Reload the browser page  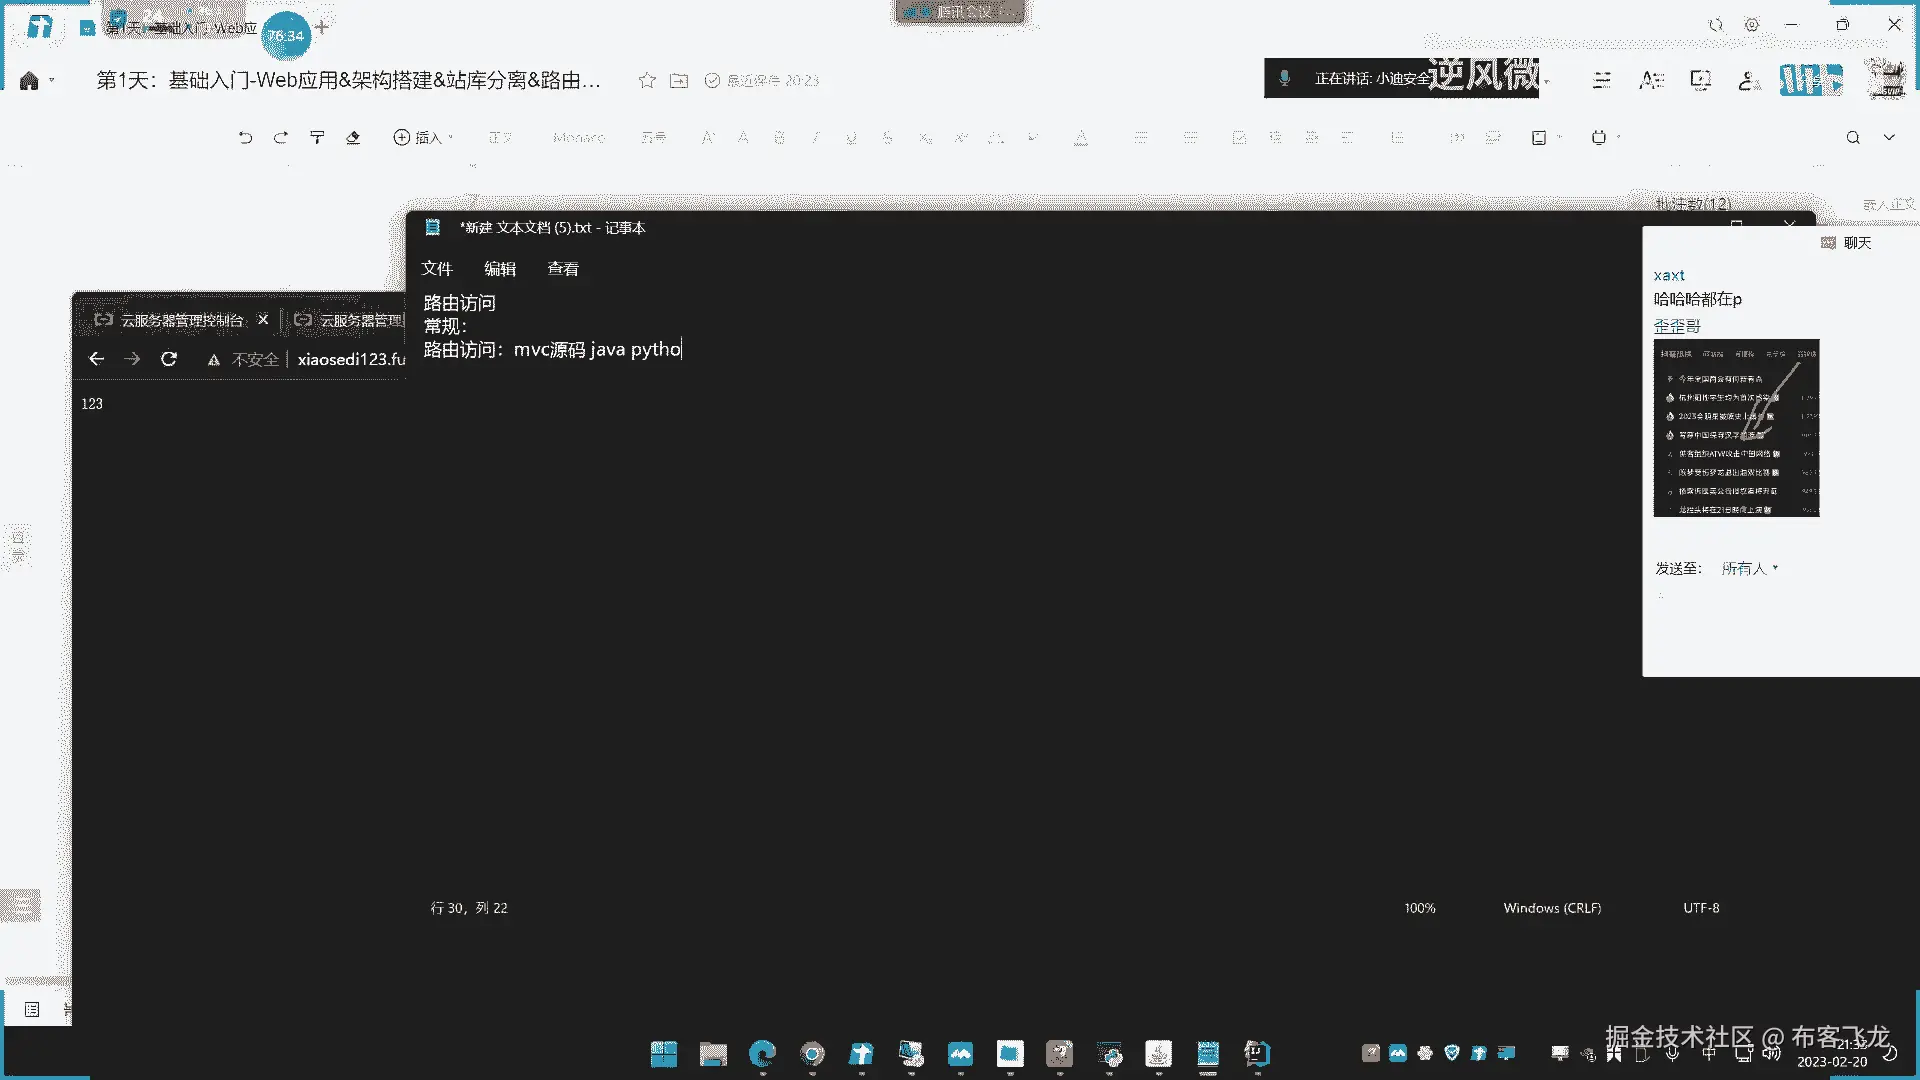coord(169,359)
